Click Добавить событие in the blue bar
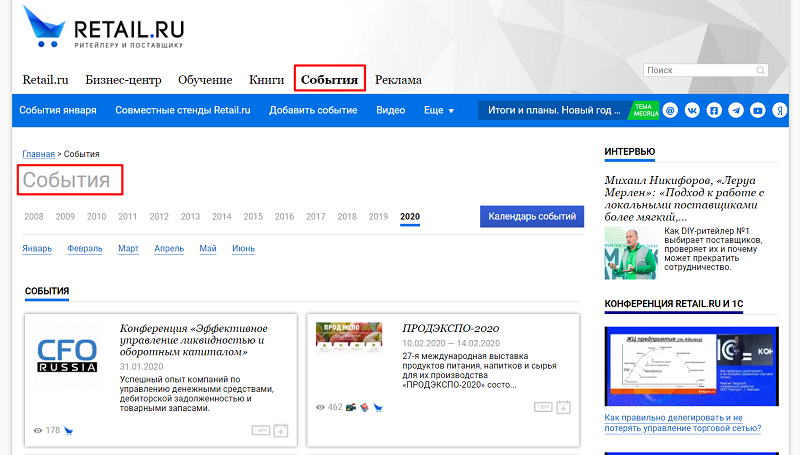800x455 pixels. coord(313,110)
